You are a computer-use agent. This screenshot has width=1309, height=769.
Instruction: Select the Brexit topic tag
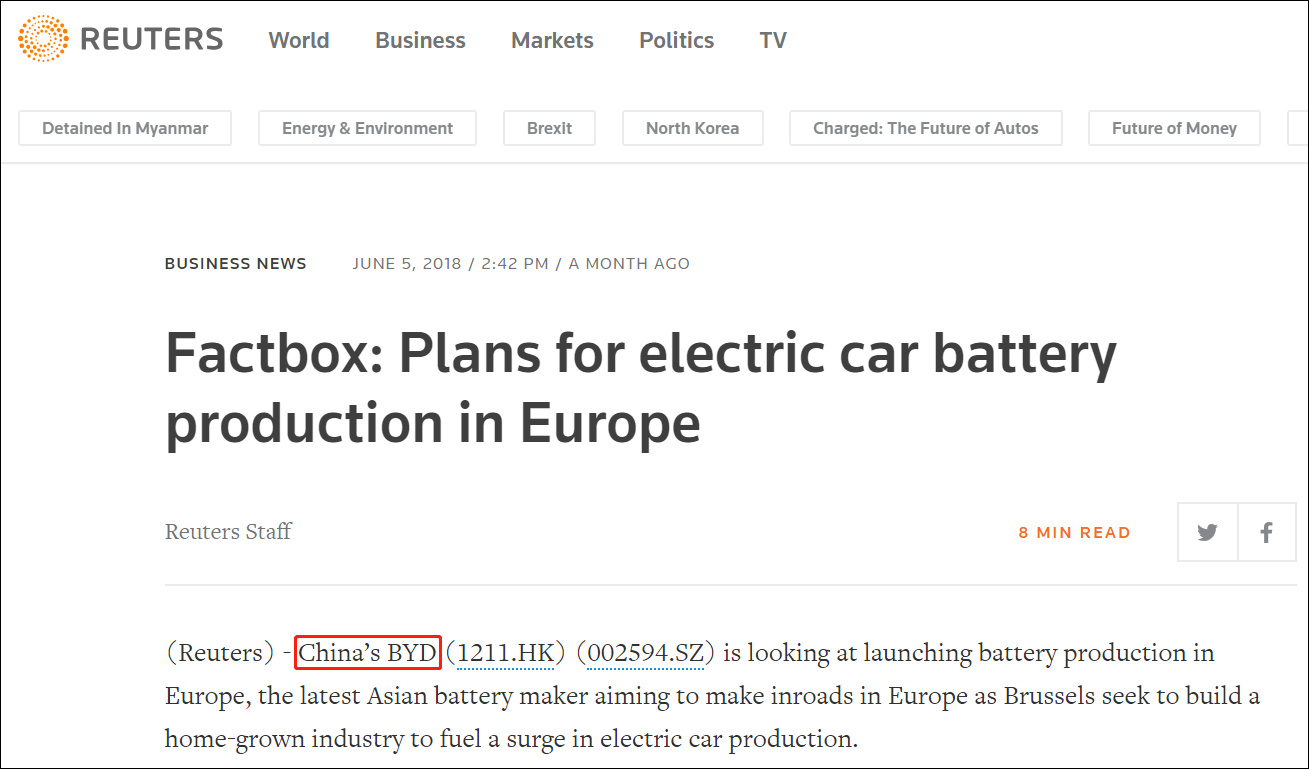[550, 128]
